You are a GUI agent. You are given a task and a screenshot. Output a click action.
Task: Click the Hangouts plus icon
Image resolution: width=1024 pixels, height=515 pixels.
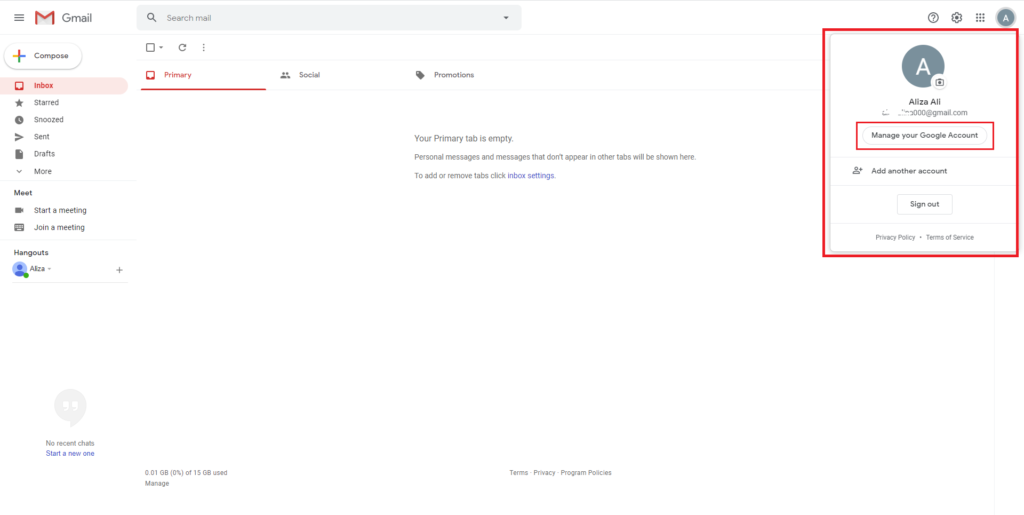point(120,270)
